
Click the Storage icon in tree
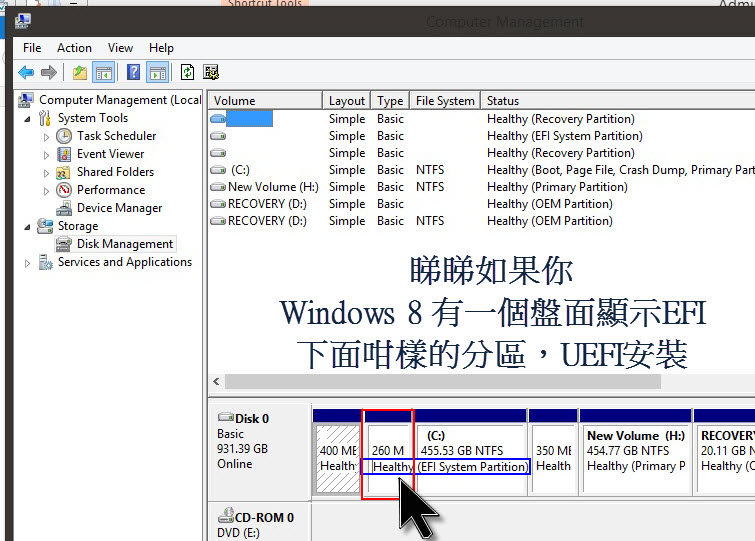tap(45, 226)
